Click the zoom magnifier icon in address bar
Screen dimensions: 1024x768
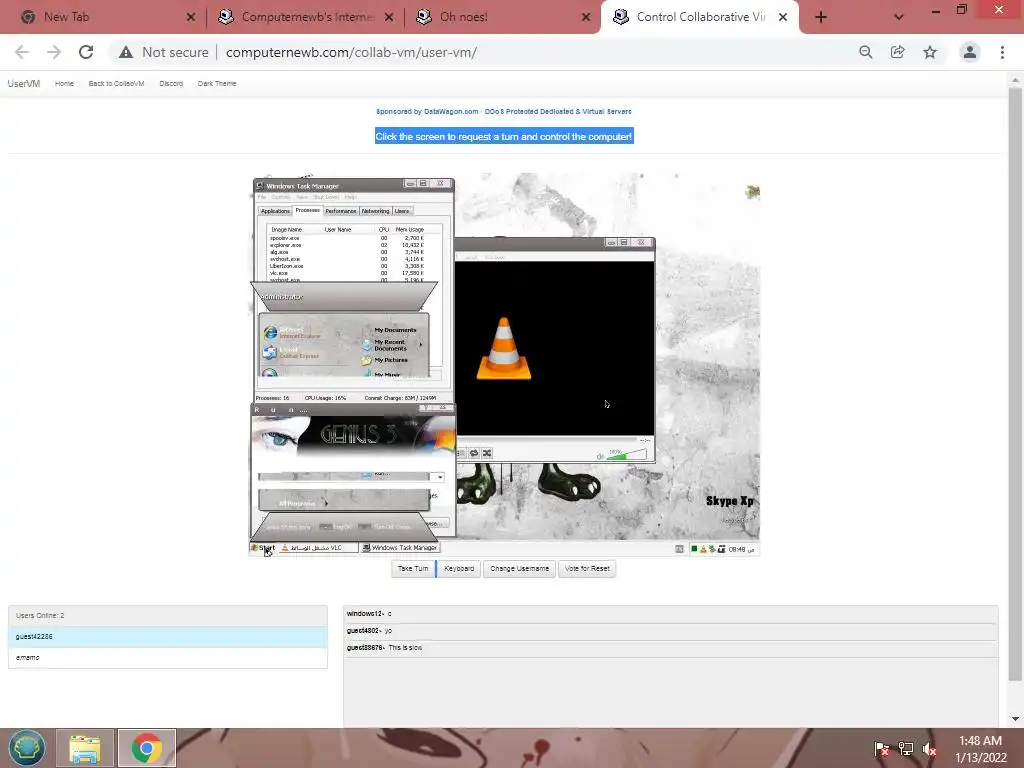pos(866,52)
